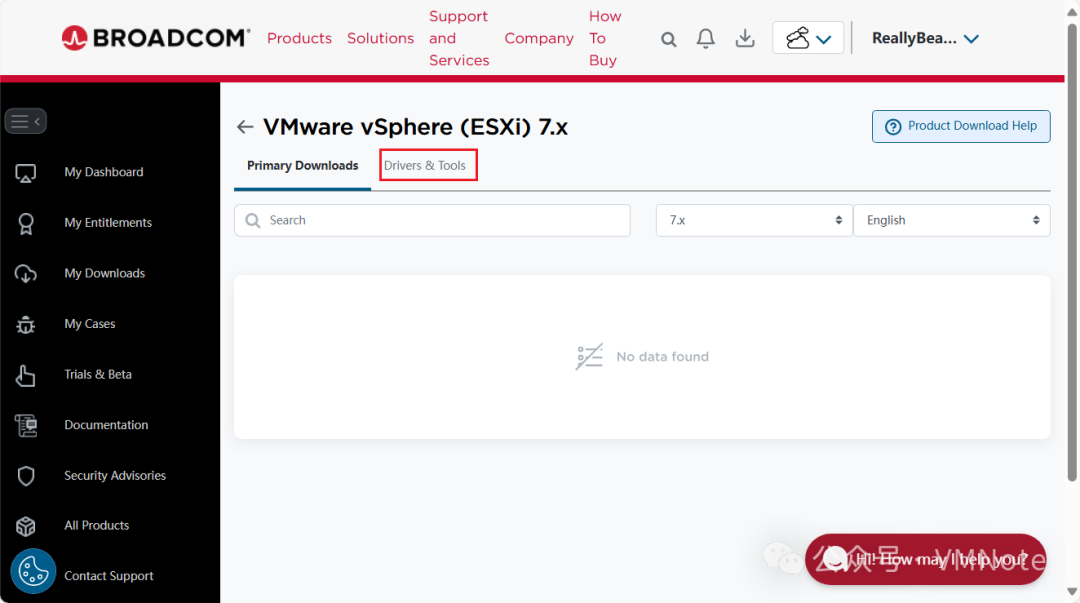Screen dimensions: 1080x603
Task: Click the My Dashboard monitor icon
Action: 25,173
